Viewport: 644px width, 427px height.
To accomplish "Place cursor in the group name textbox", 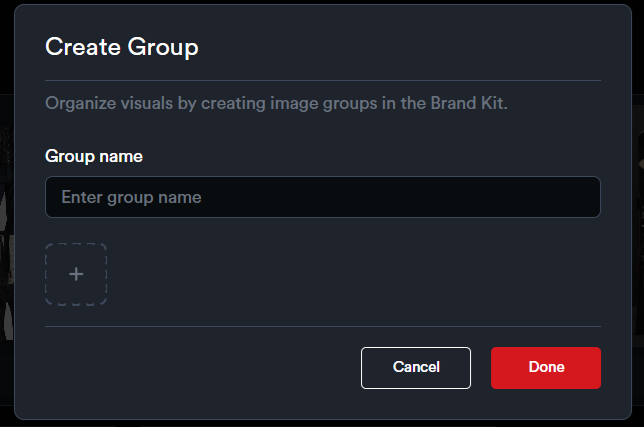I will pyautogui.click(x=322, y=197).
